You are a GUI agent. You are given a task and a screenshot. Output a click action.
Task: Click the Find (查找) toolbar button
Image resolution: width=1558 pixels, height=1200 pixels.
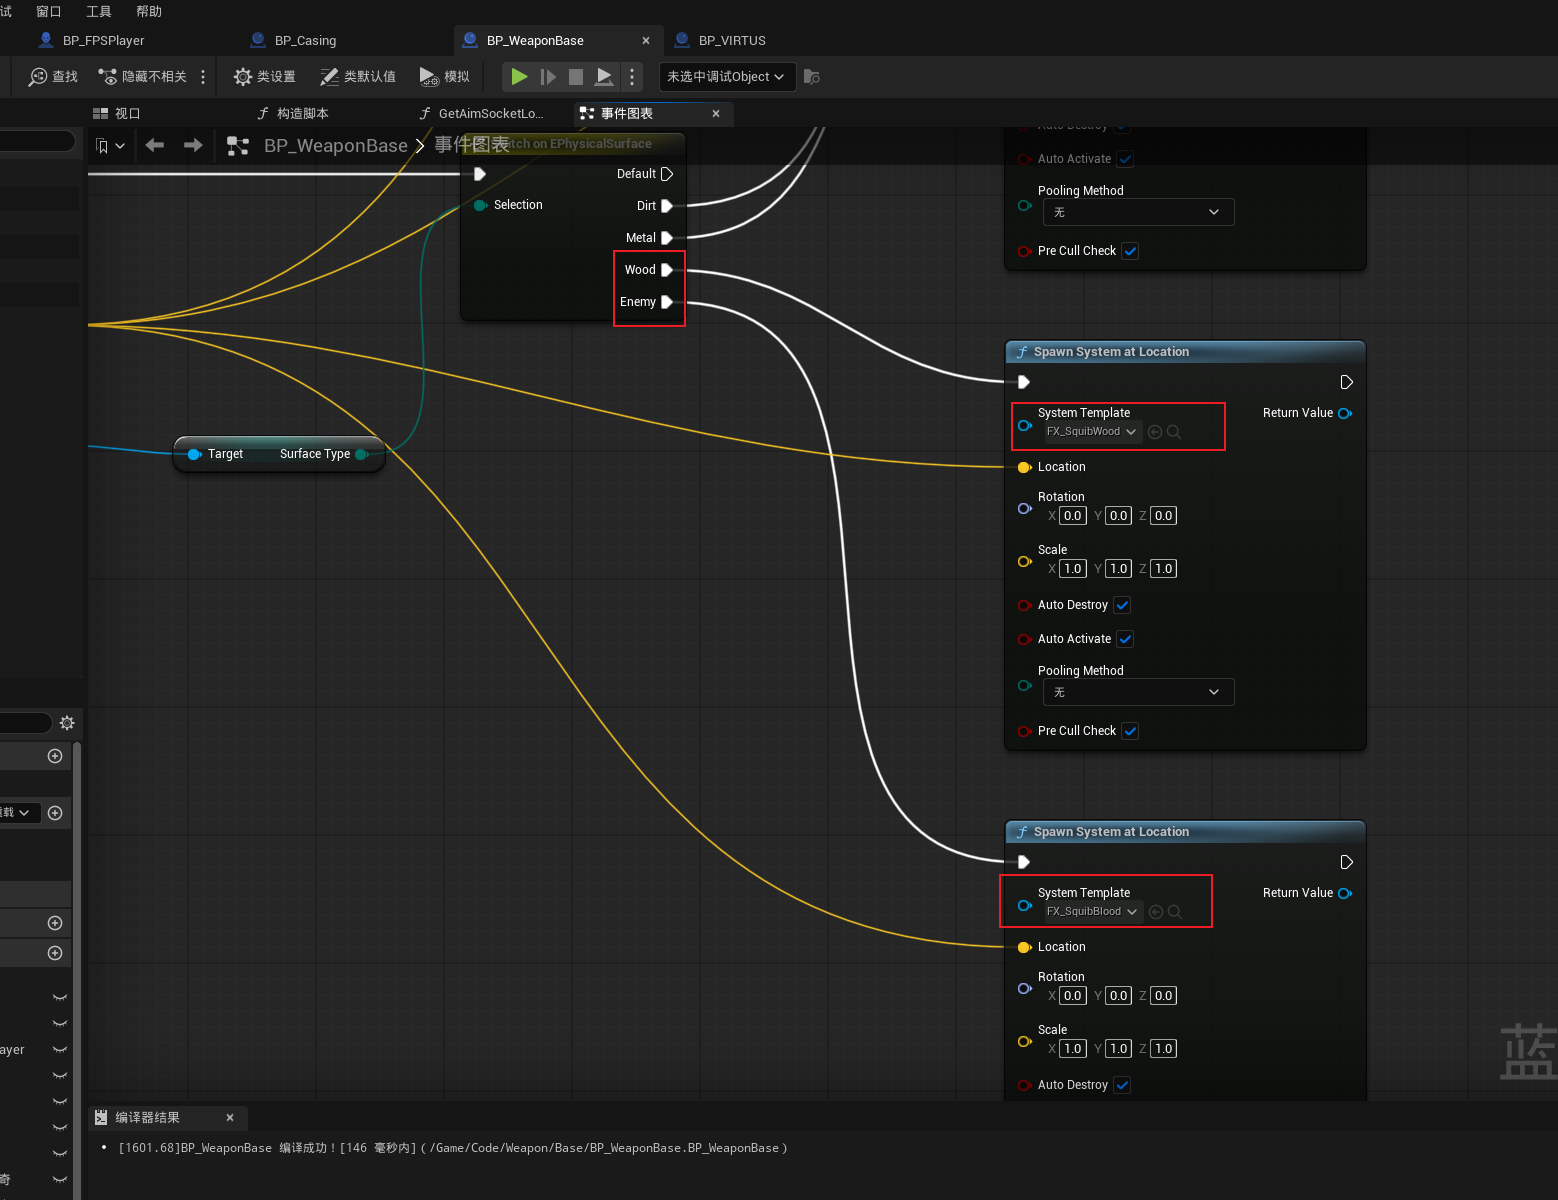point(53,77)
